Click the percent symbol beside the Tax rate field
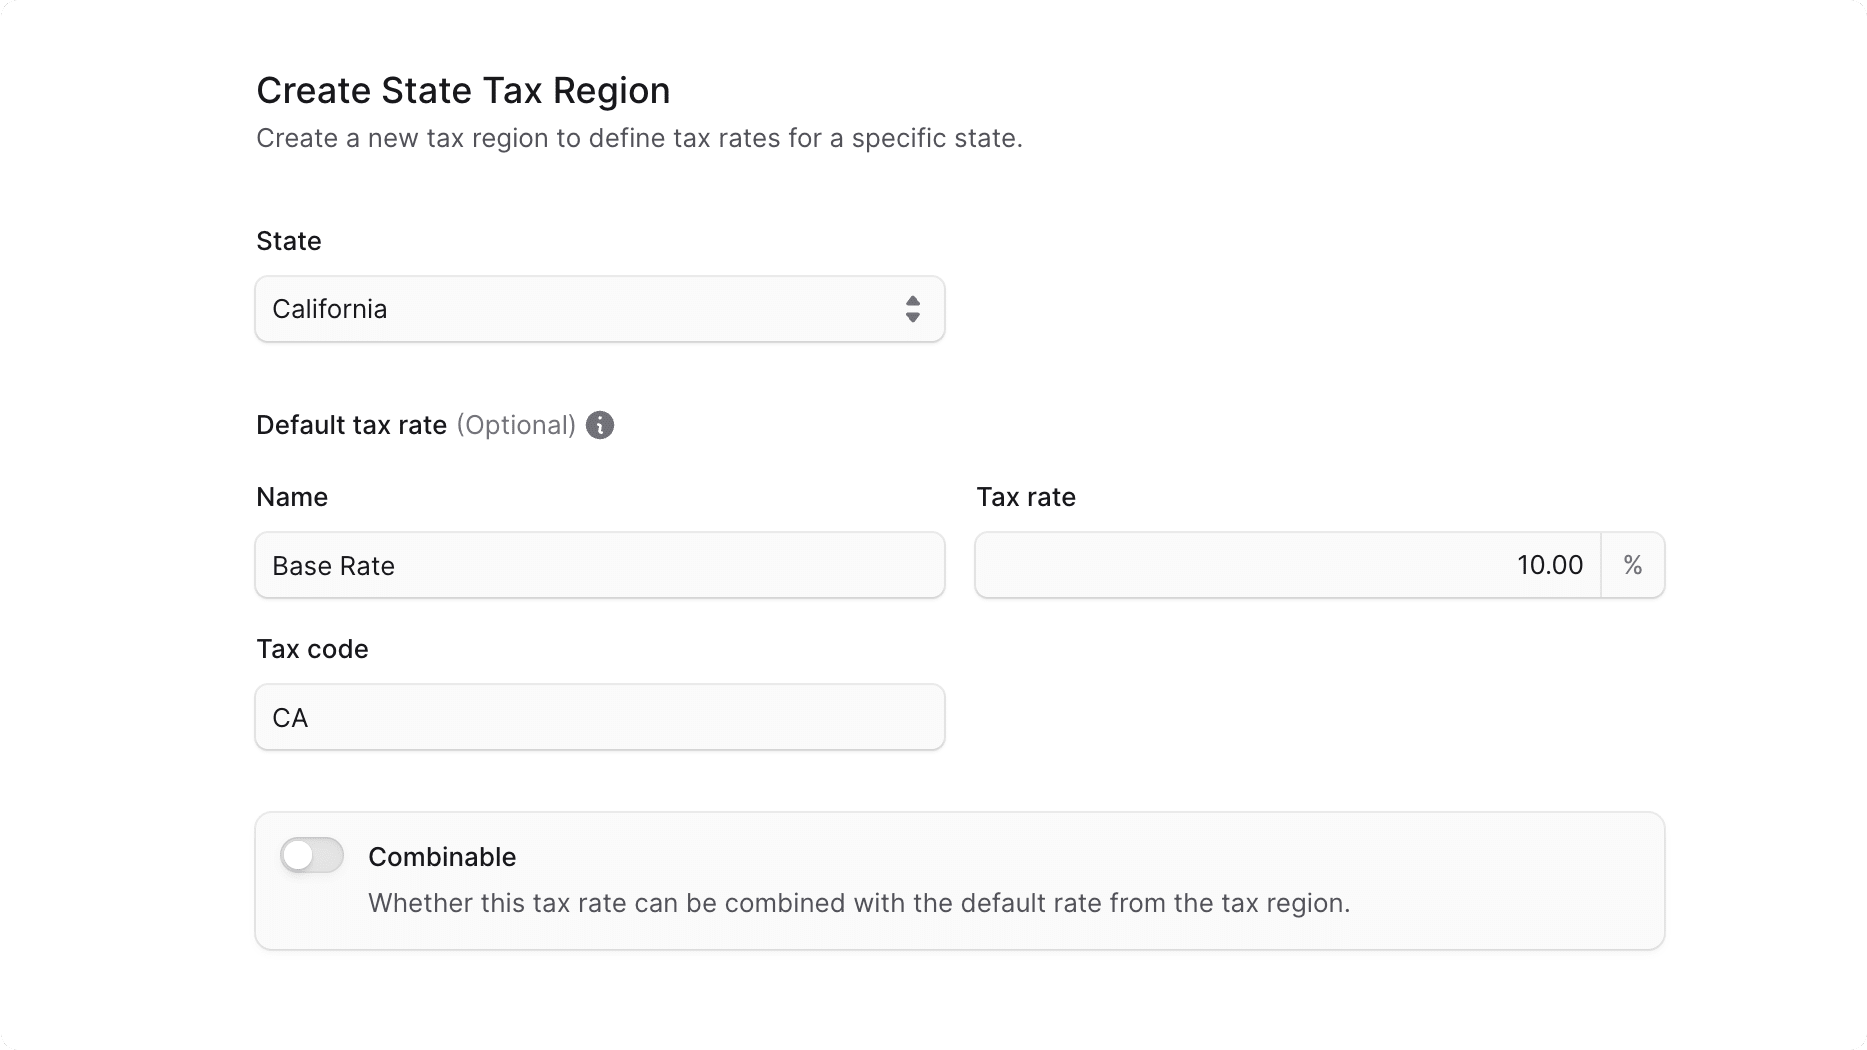The height and width of the screenshot is (1050, 1867). (1632, 565)
